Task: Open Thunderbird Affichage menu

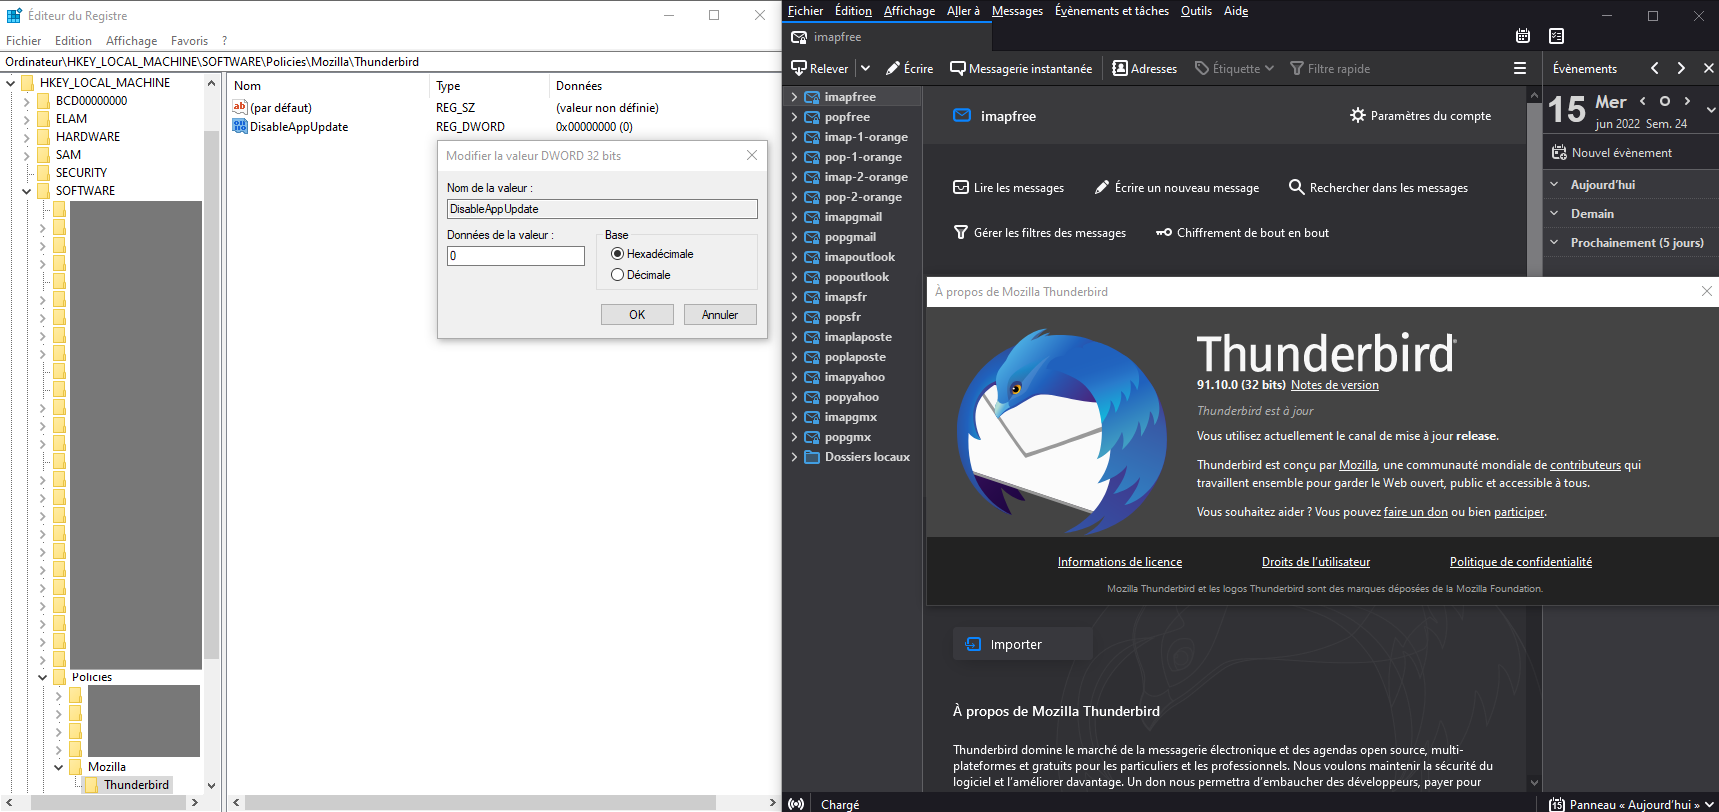Action: 909,11
